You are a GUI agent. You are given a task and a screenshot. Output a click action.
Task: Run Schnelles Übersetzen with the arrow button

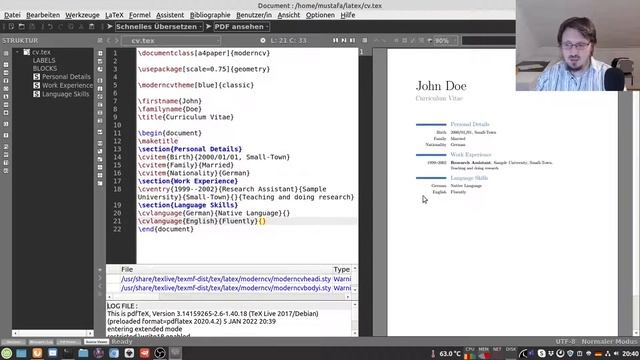coord(109,27)
